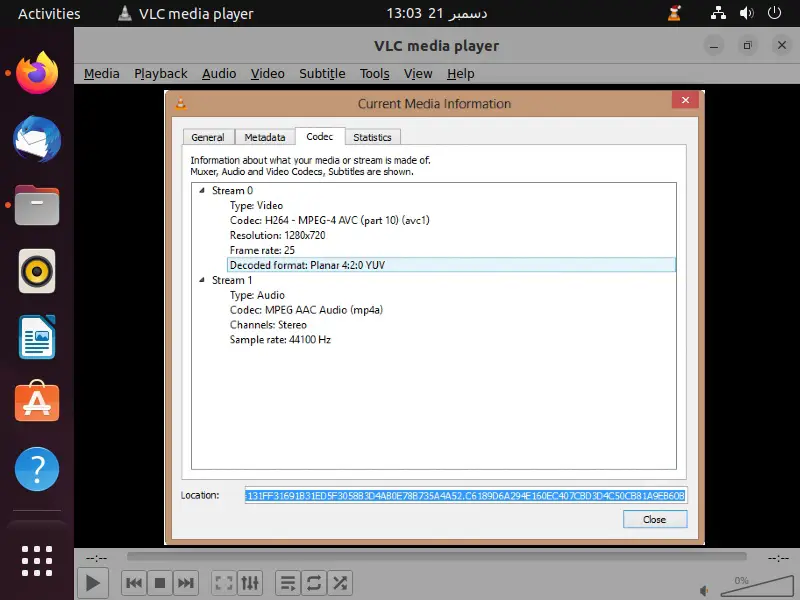Toggle fullscreen video mode
800x600 pixels.
point(224,583)
